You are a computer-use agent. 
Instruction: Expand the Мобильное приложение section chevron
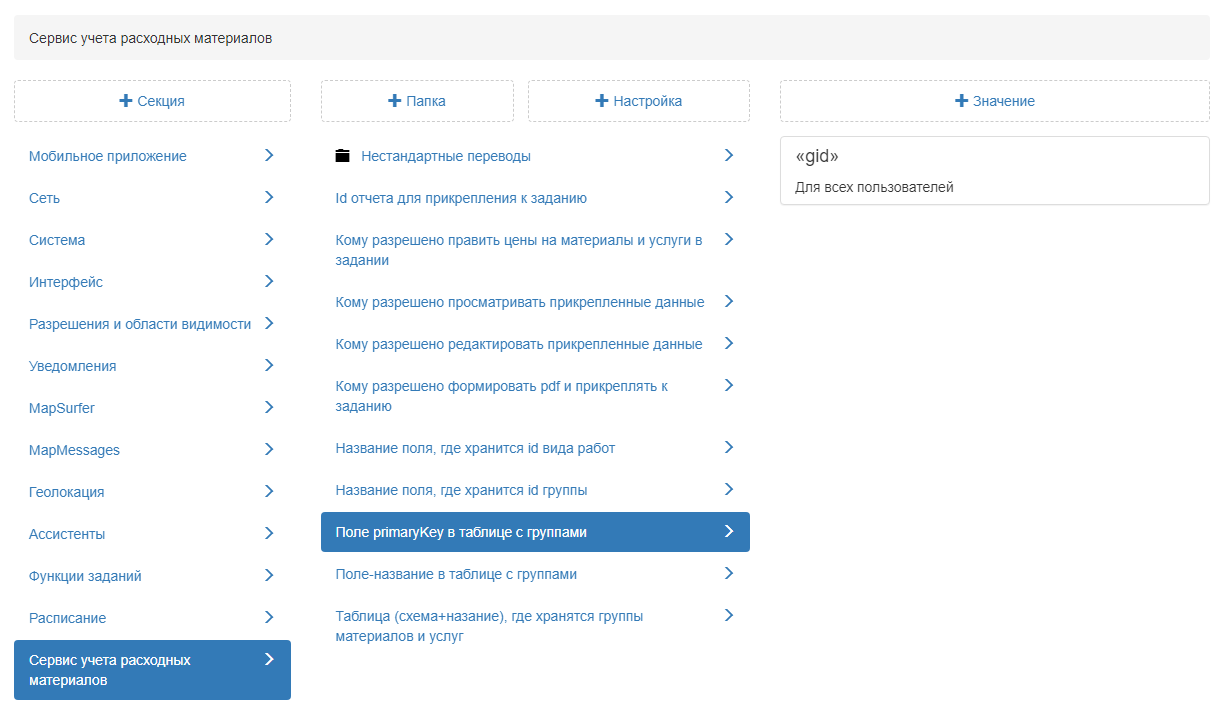(x=269, y=155)
